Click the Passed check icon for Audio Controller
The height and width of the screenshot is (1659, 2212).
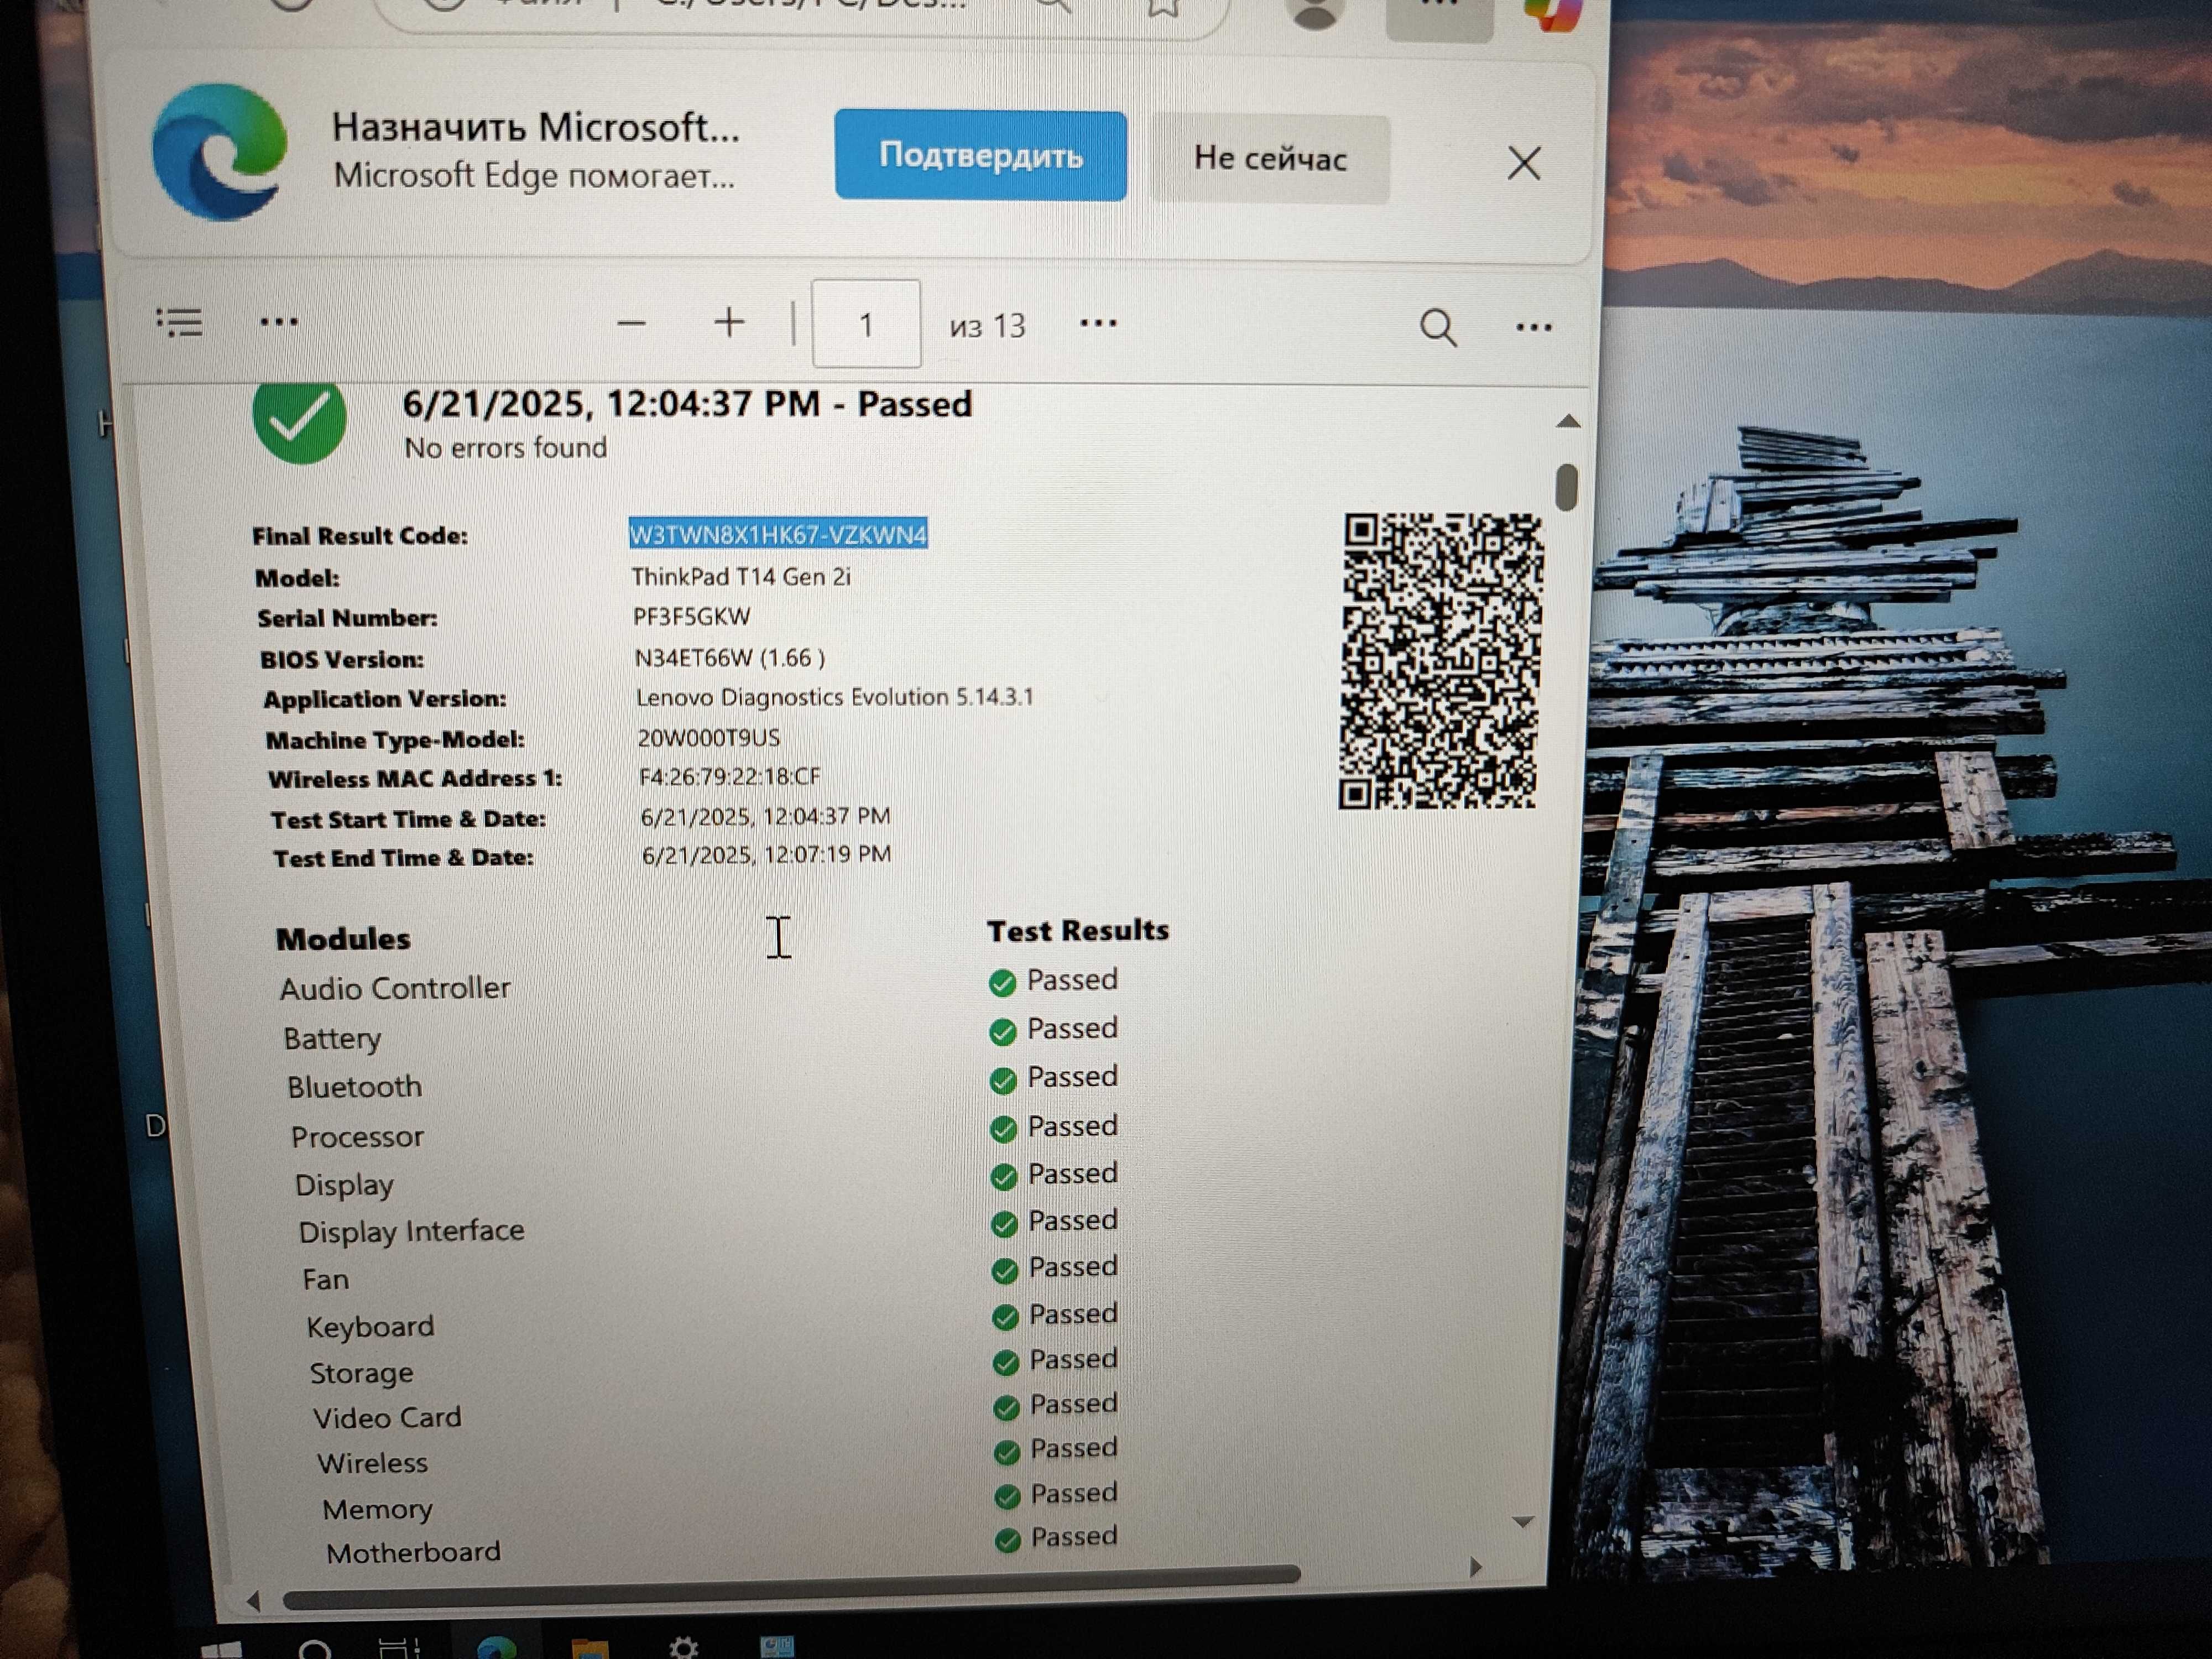pos(1002,984)
